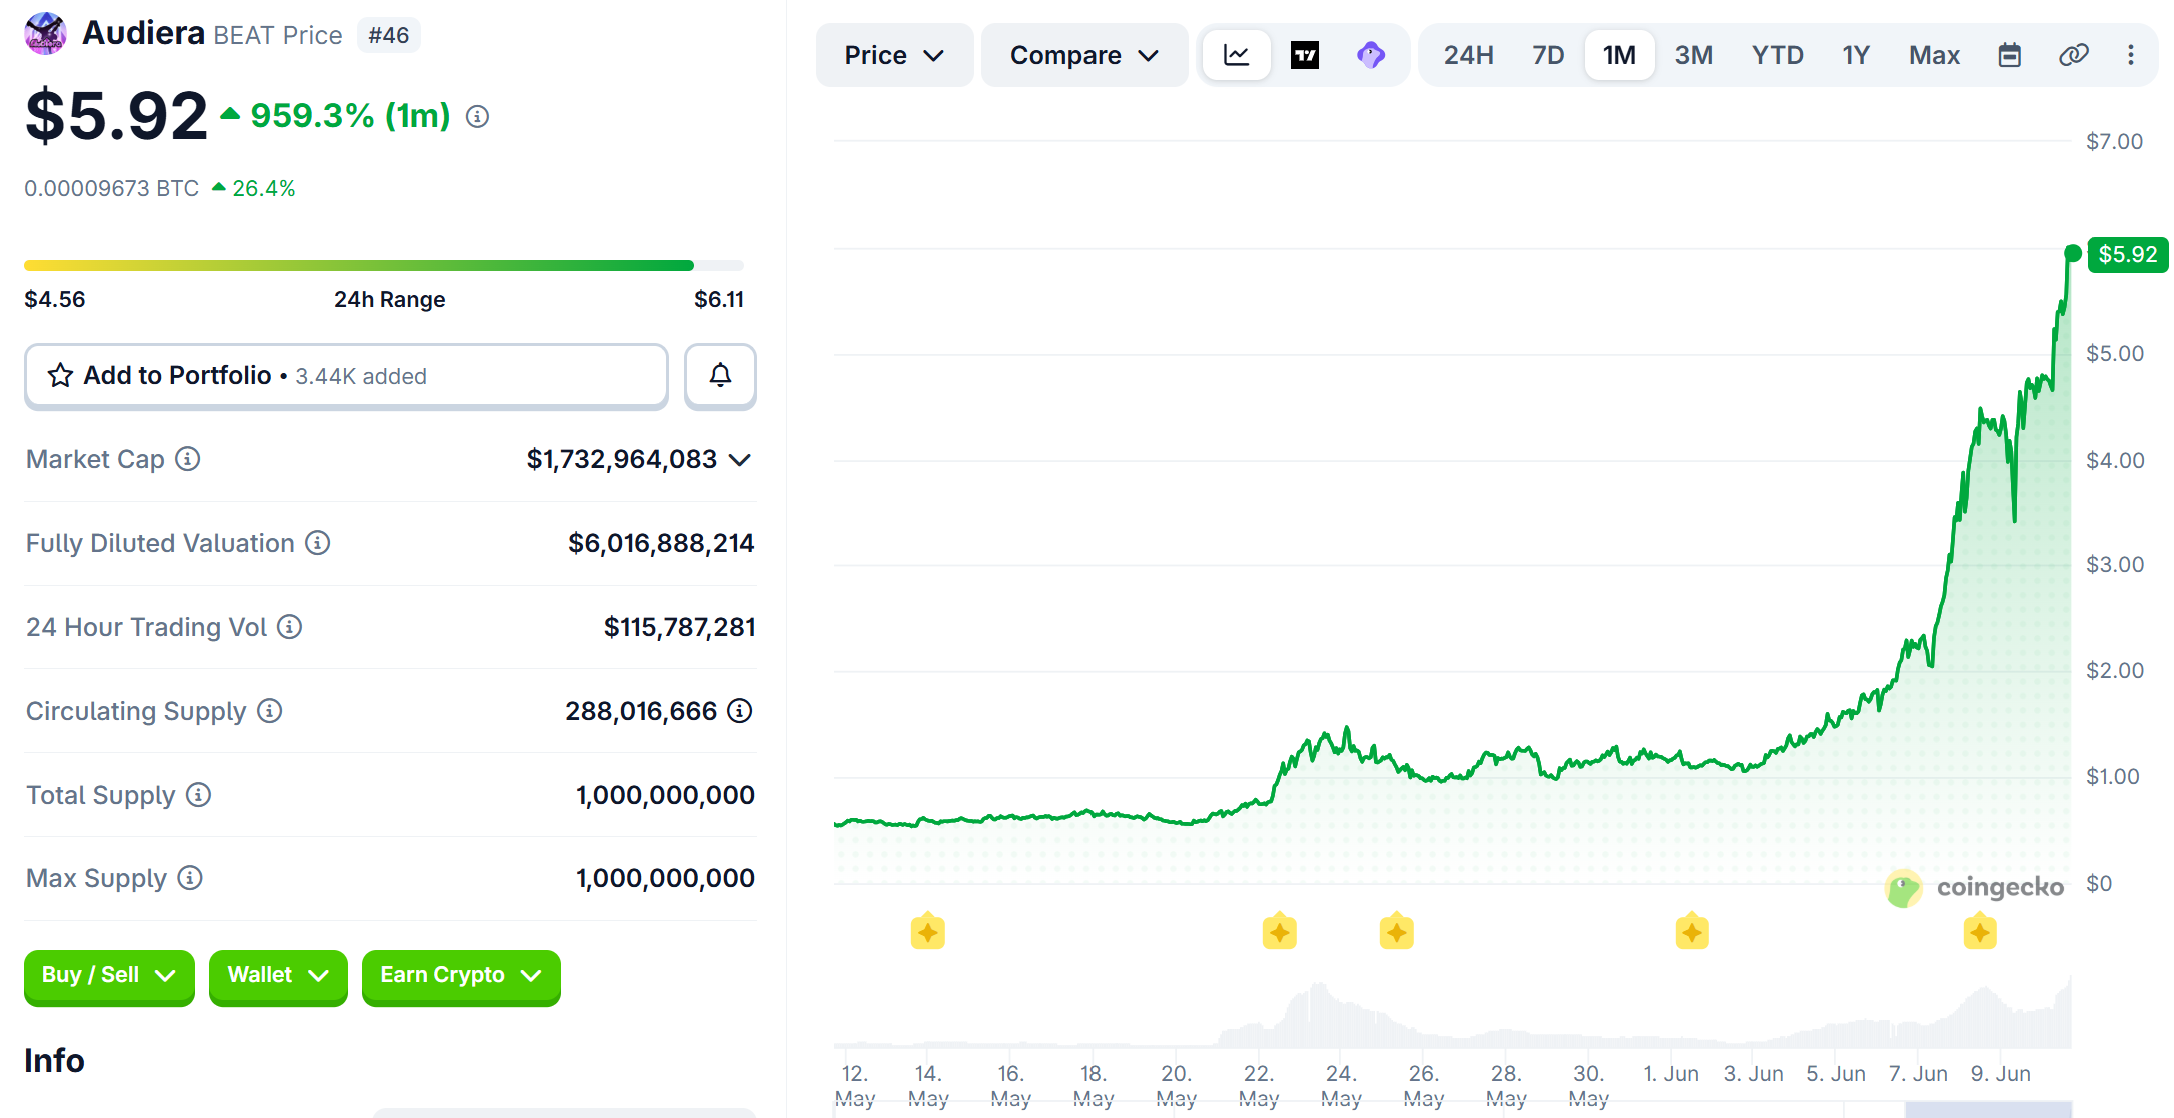
Task: Select the YTD time range
Action: click(1777, 55)
